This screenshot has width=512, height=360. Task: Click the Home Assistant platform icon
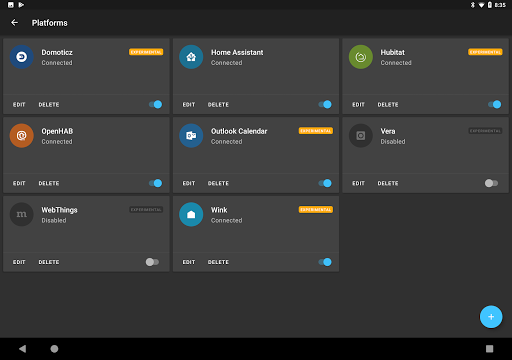(191, 57)
